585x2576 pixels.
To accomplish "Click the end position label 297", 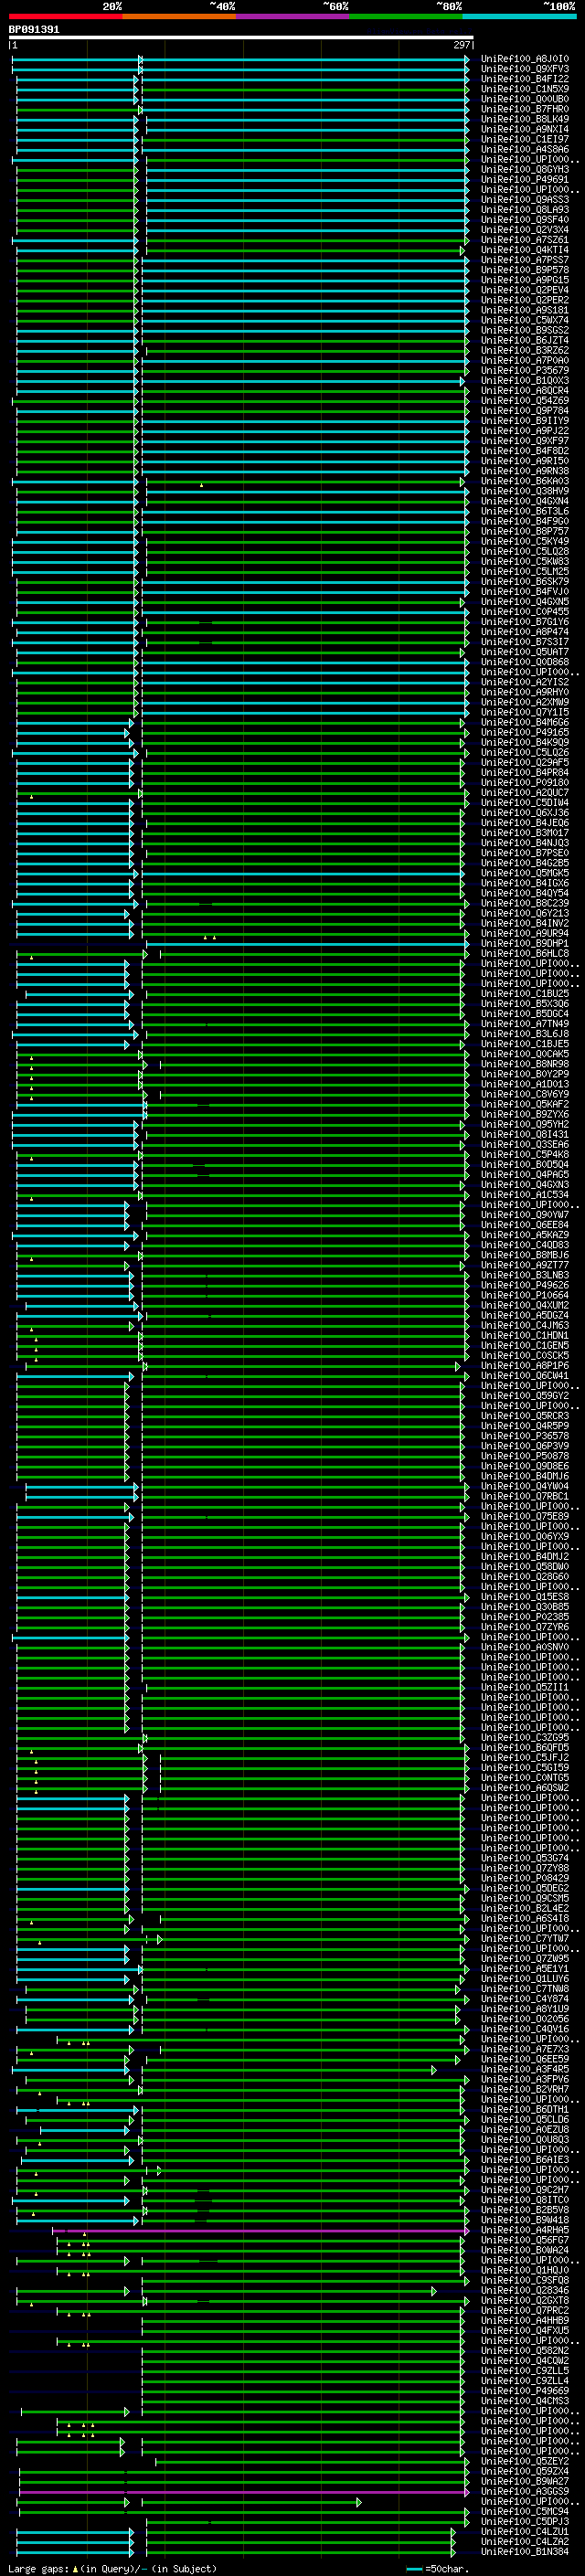I will [x=462, y=45].
